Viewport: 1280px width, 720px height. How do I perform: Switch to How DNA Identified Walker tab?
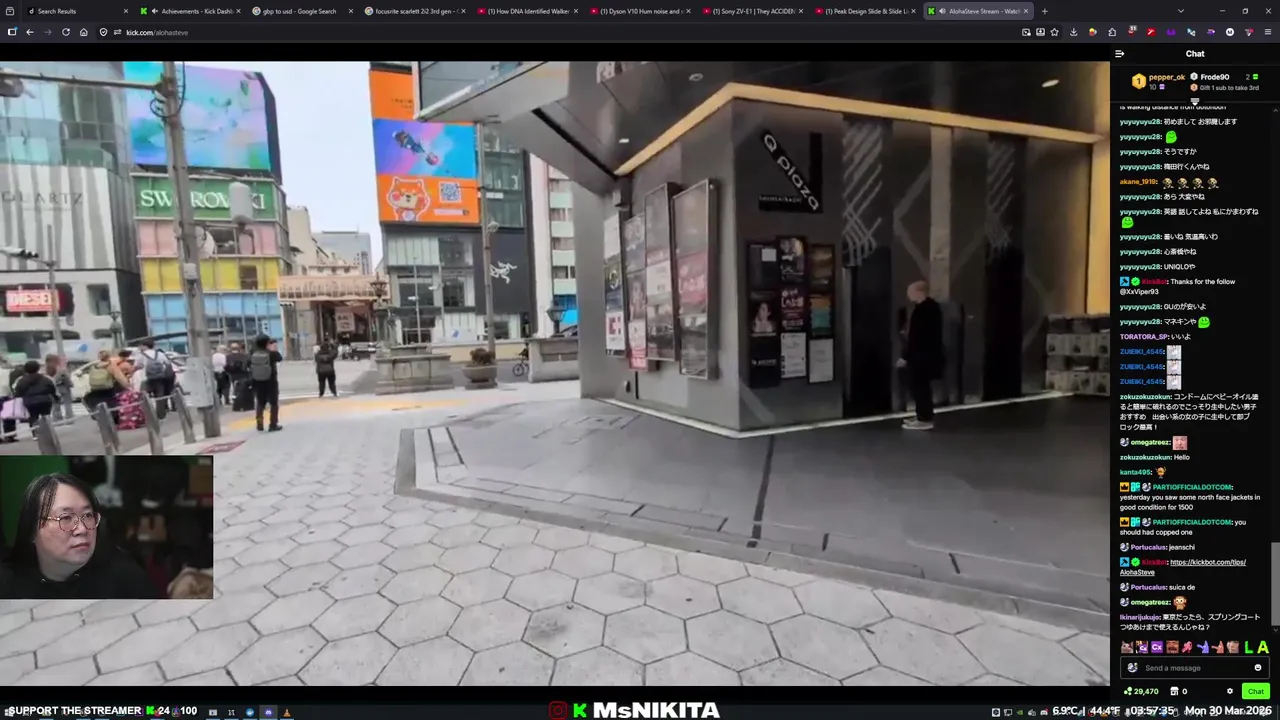coord(525,11)
